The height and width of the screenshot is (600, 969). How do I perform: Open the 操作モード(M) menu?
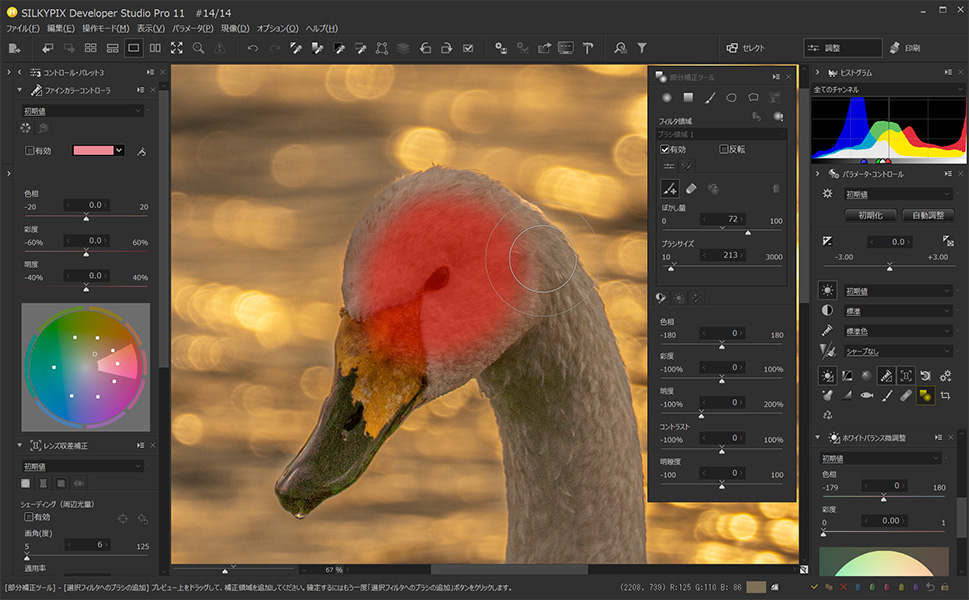coord(106,28)
